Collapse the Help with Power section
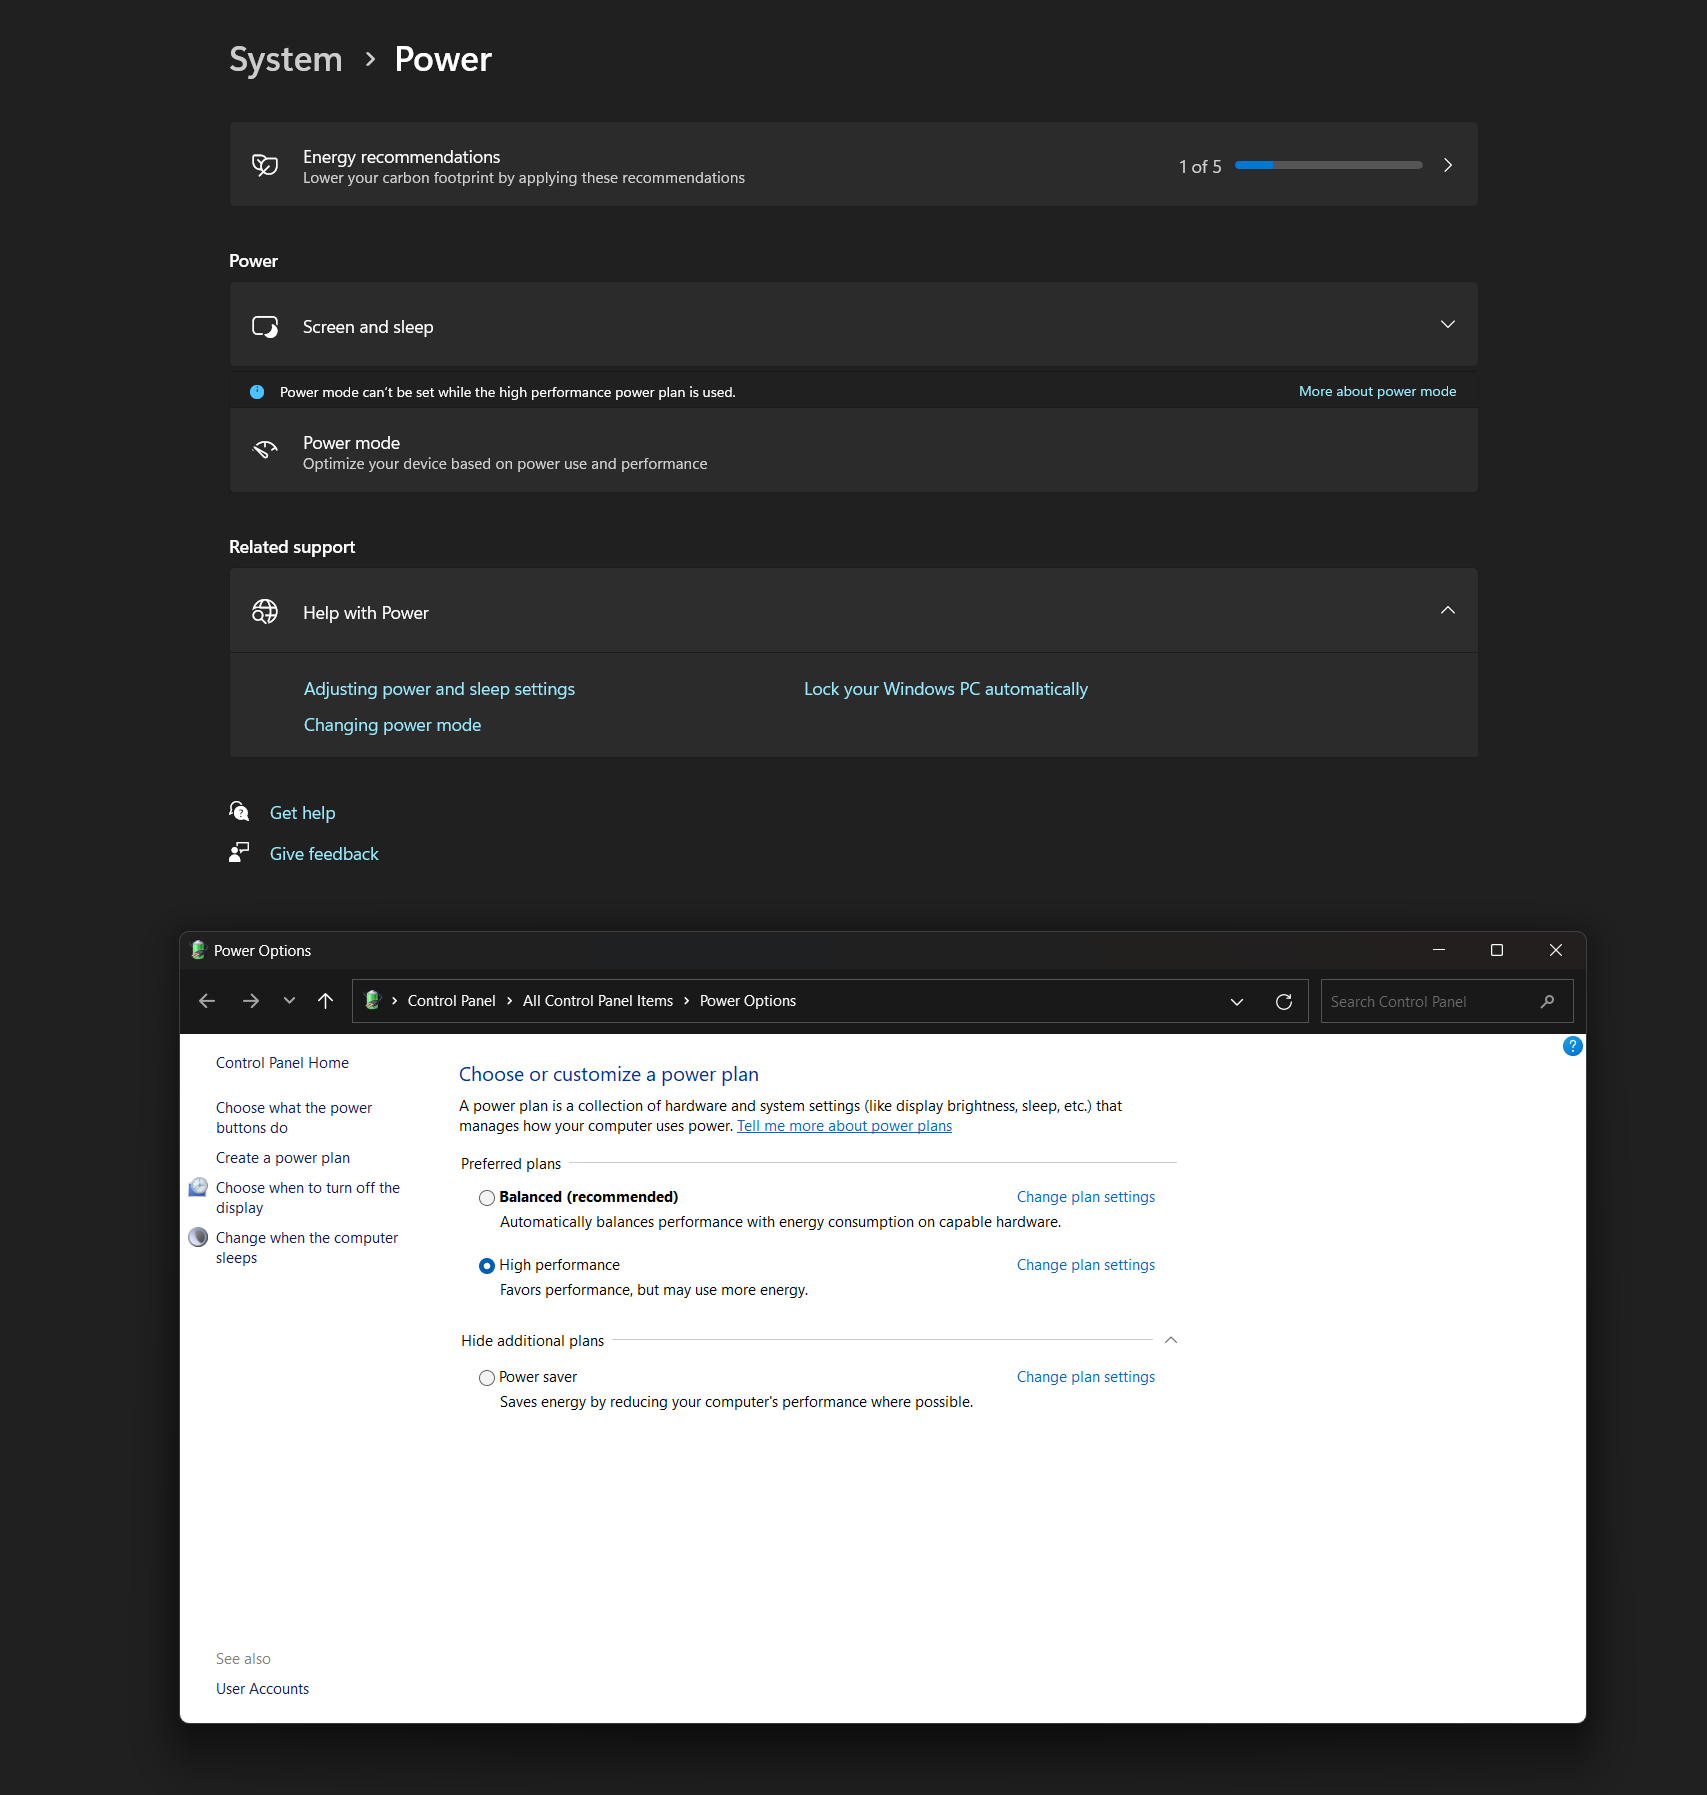The image size is (1707, 1795). click(1447, 611)
